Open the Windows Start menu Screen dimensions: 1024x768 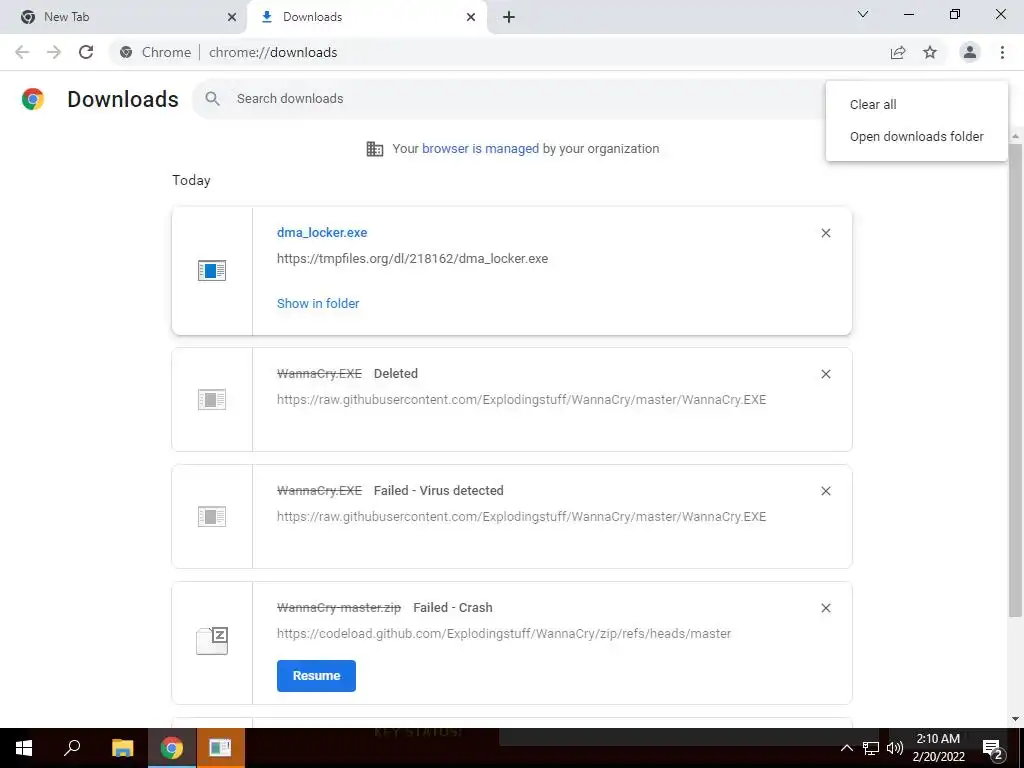point(24,748)
